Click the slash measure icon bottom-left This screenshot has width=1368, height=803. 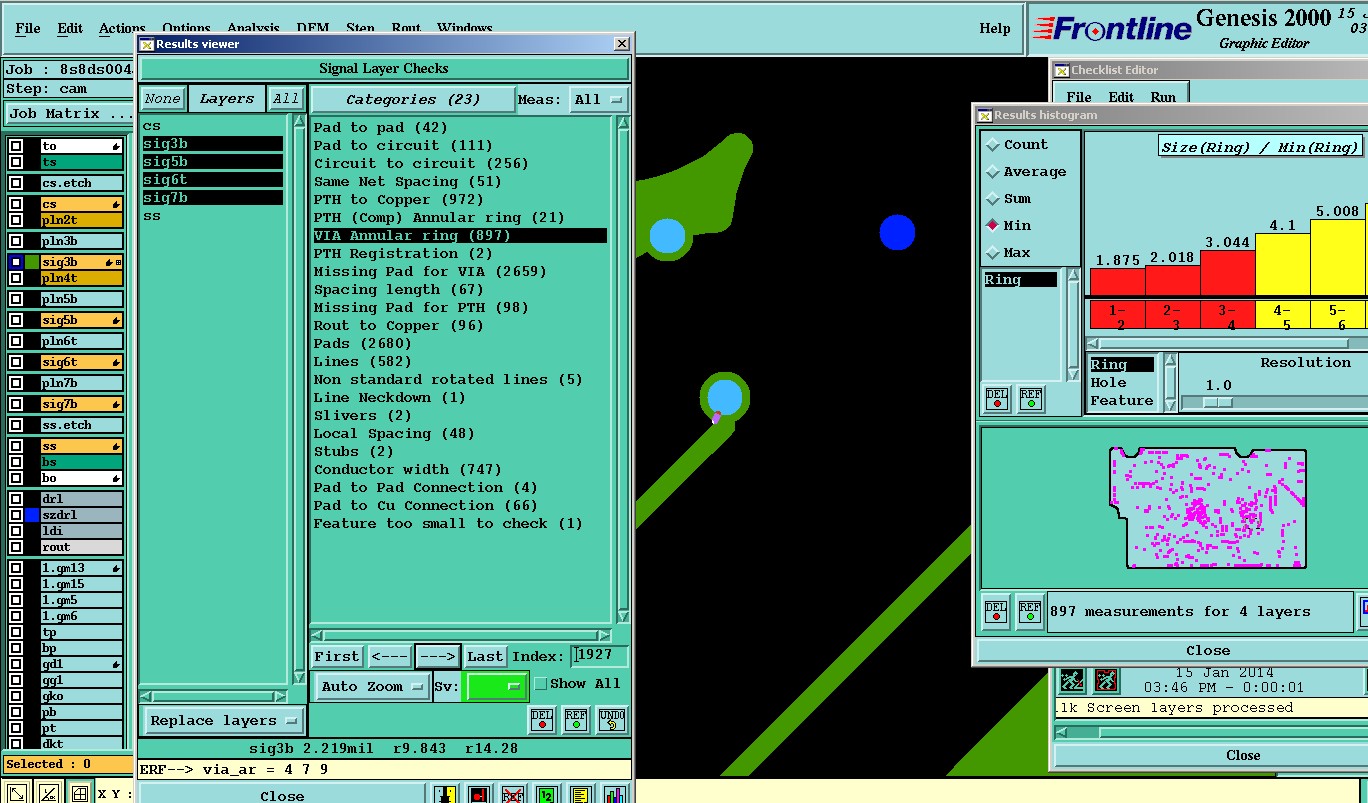click(x=49, y=794)
